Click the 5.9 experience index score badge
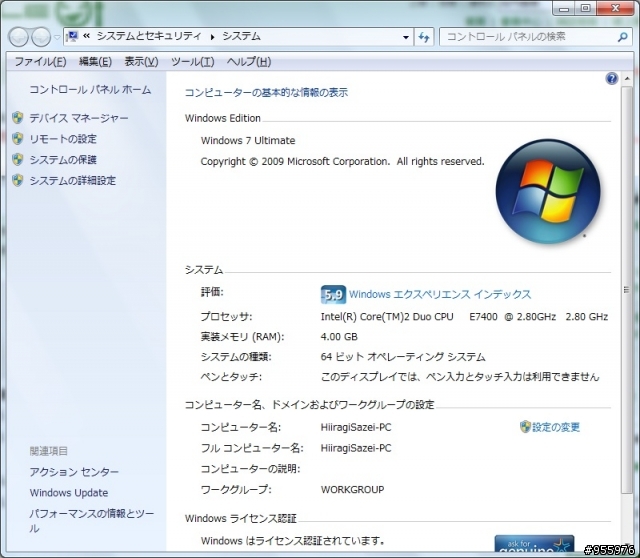This screenshot has height=558, width=640. point(333,294)
